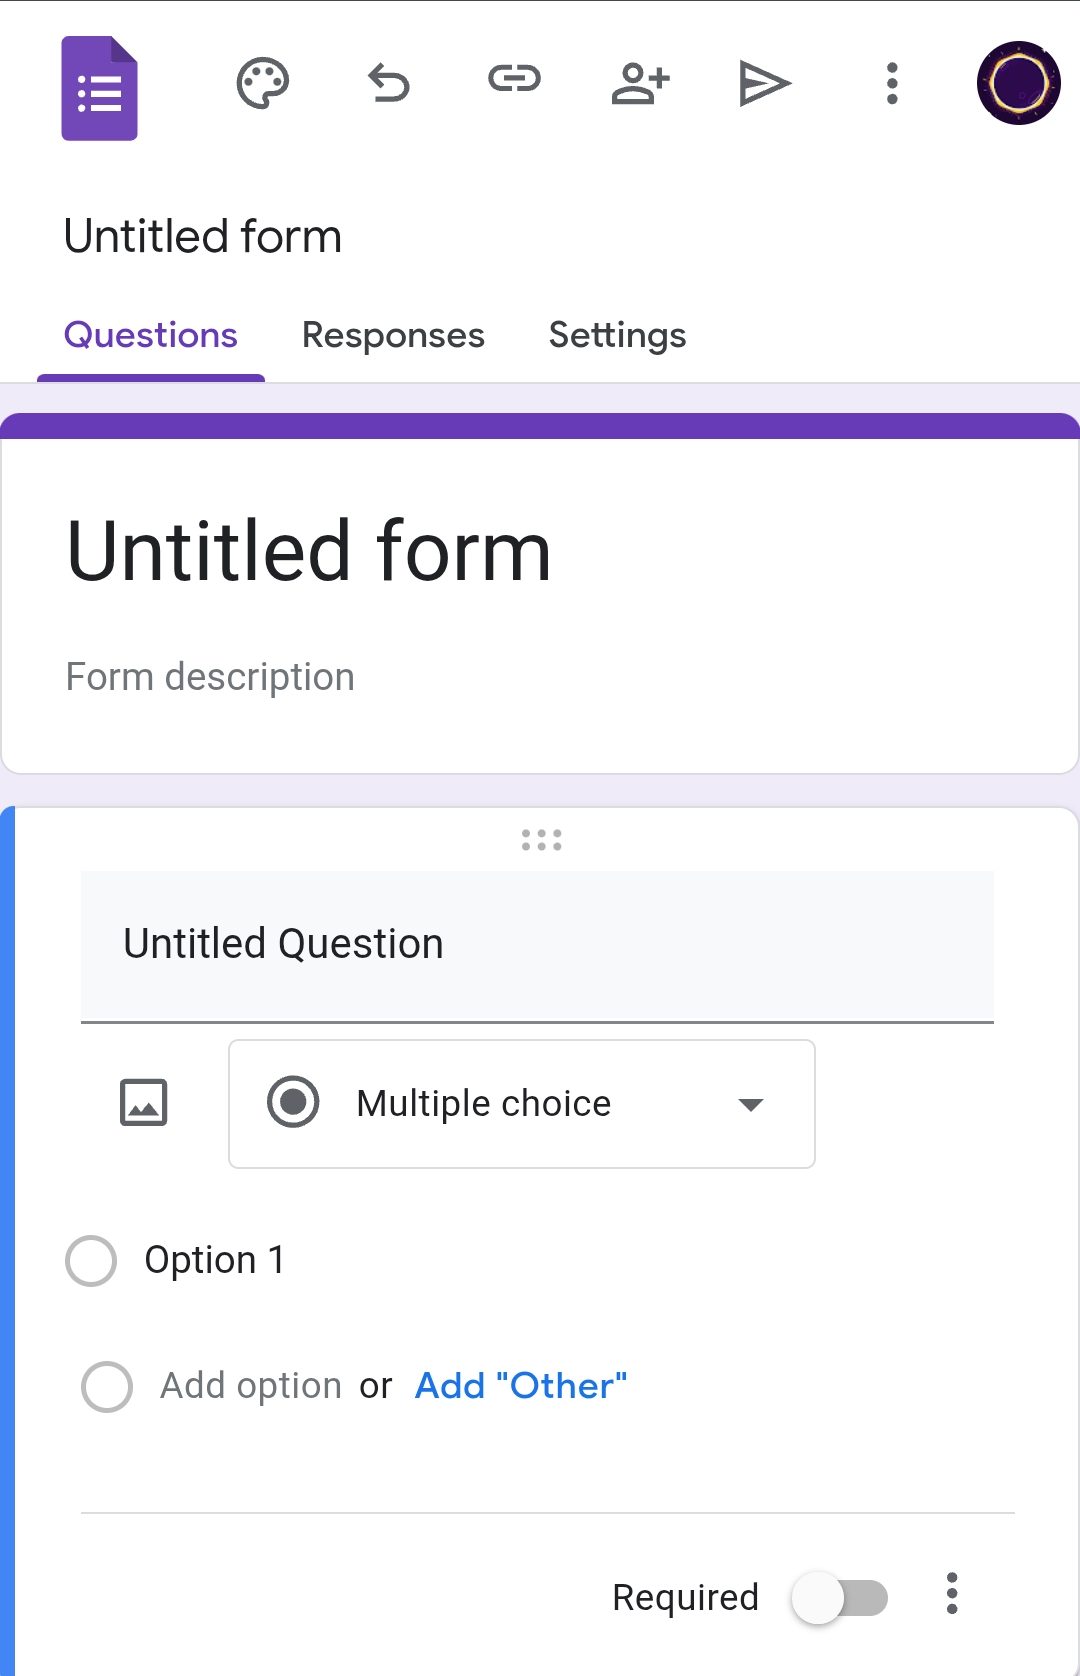Open the Google Forms home icon
Screen dimensions: 1080x1676
click(99, 88)
